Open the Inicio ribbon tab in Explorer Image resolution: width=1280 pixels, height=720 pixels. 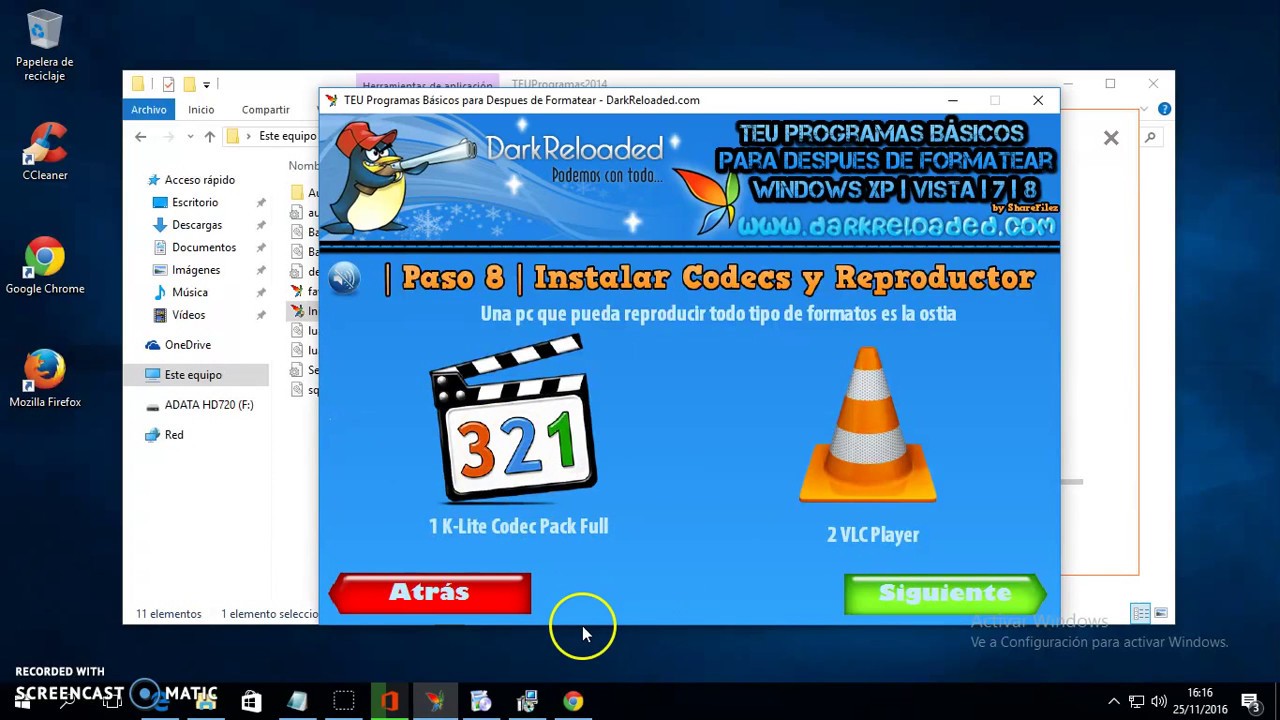click(201, 110)
